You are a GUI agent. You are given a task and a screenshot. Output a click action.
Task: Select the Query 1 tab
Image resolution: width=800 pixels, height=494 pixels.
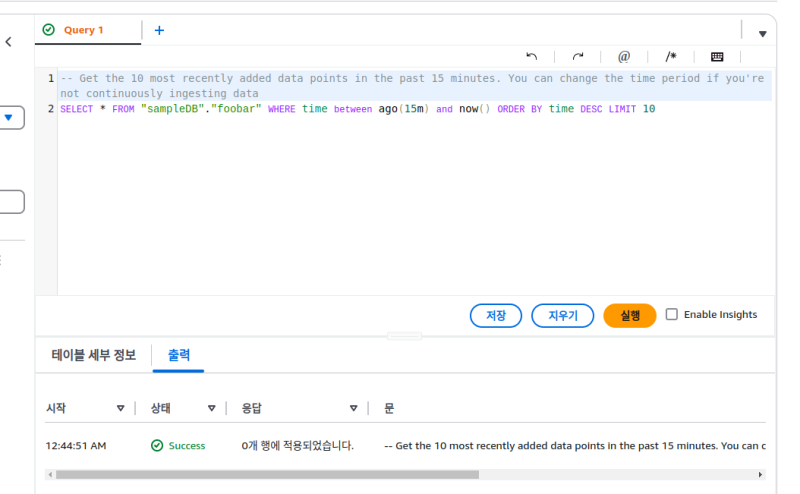click(84, 30)
